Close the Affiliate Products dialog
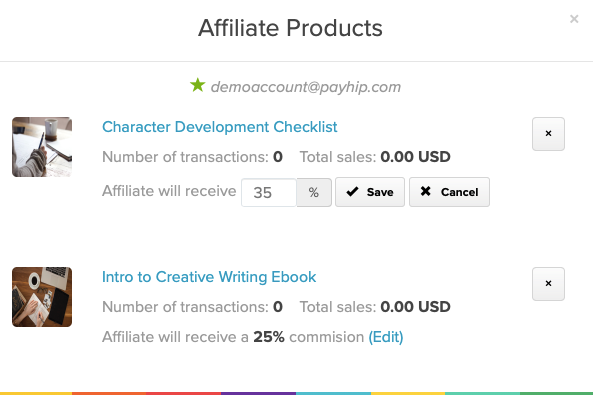 click(x=574, y=19)
